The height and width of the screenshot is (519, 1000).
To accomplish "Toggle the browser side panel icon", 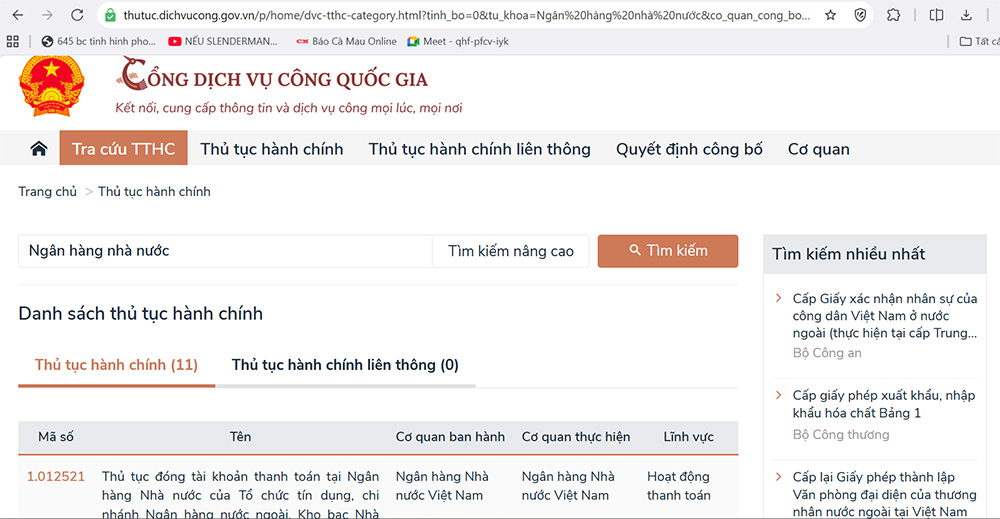I will pos(936,15).
